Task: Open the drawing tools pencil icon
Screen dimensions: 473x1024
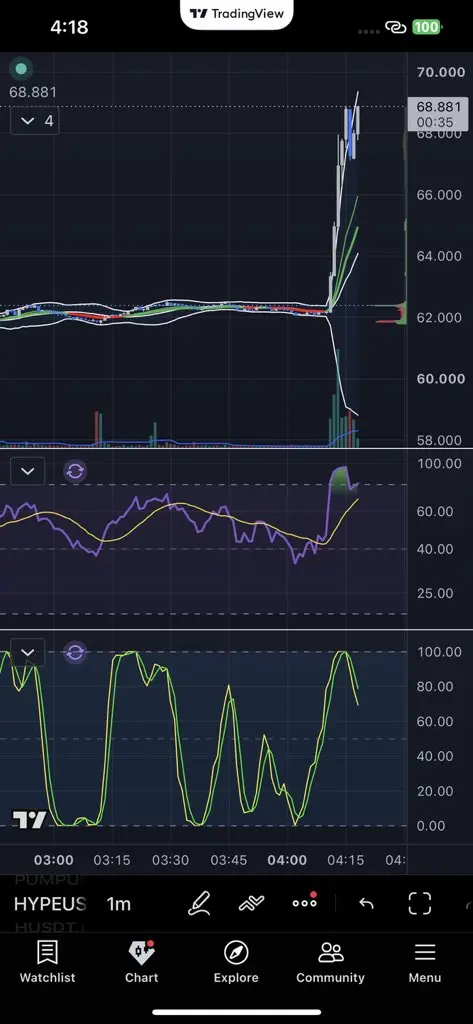Action: click(200, 903)
